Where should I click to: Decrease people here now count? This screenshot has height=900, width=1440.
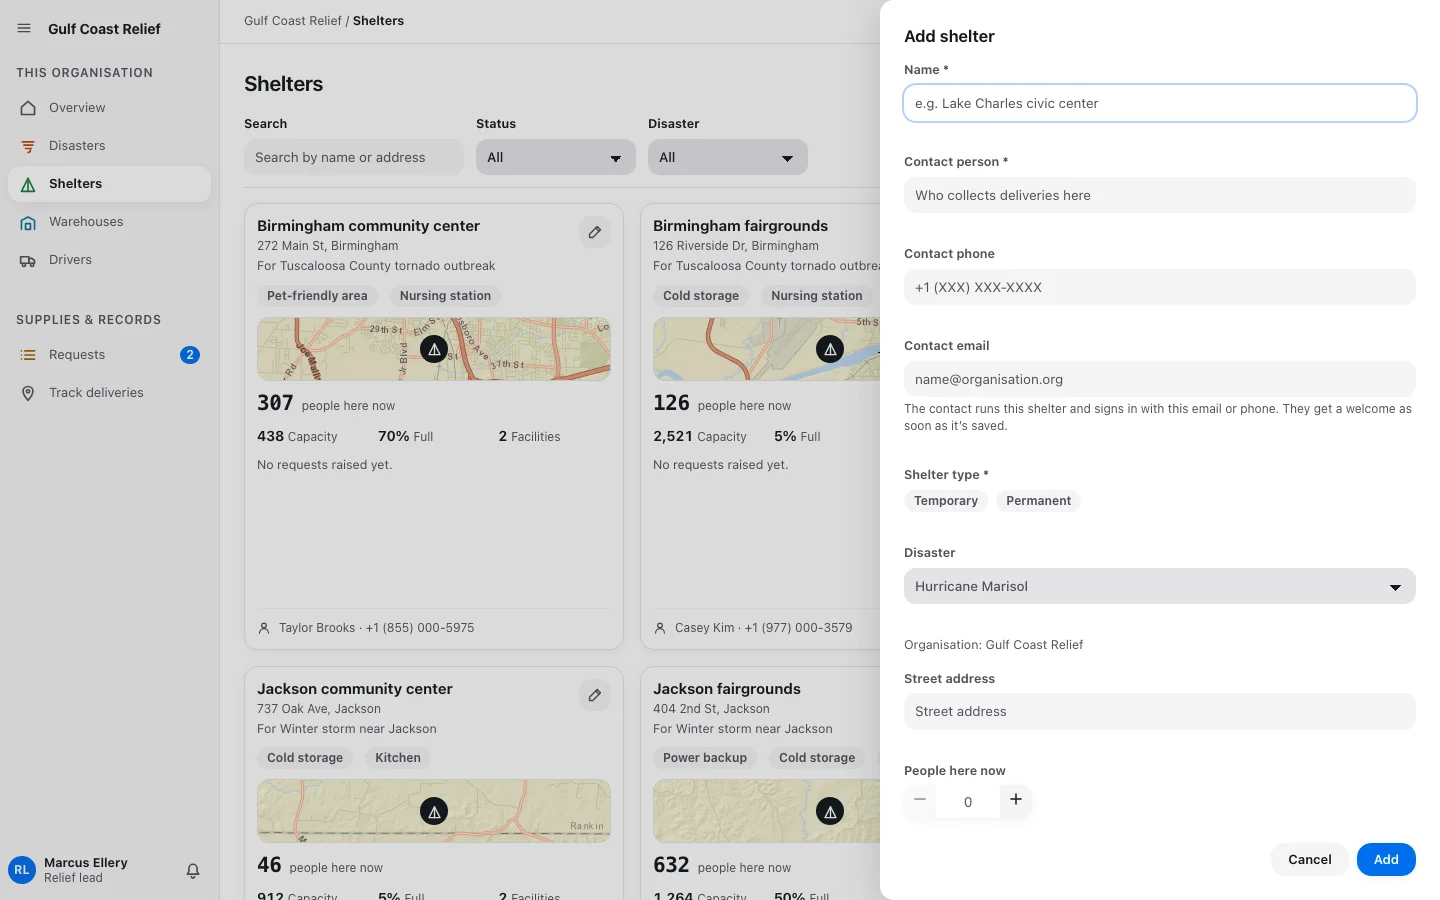point(920,800)
